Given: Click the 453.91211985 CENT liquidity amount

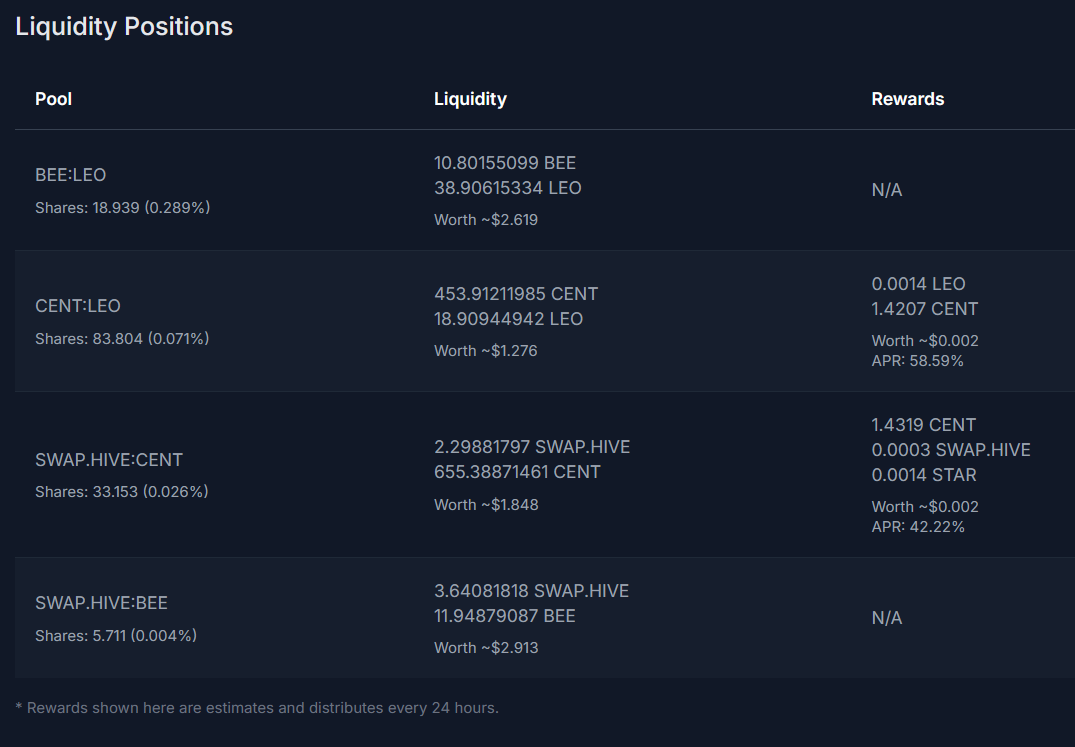Looking at the screenshot, I should (x=516, y=294).
